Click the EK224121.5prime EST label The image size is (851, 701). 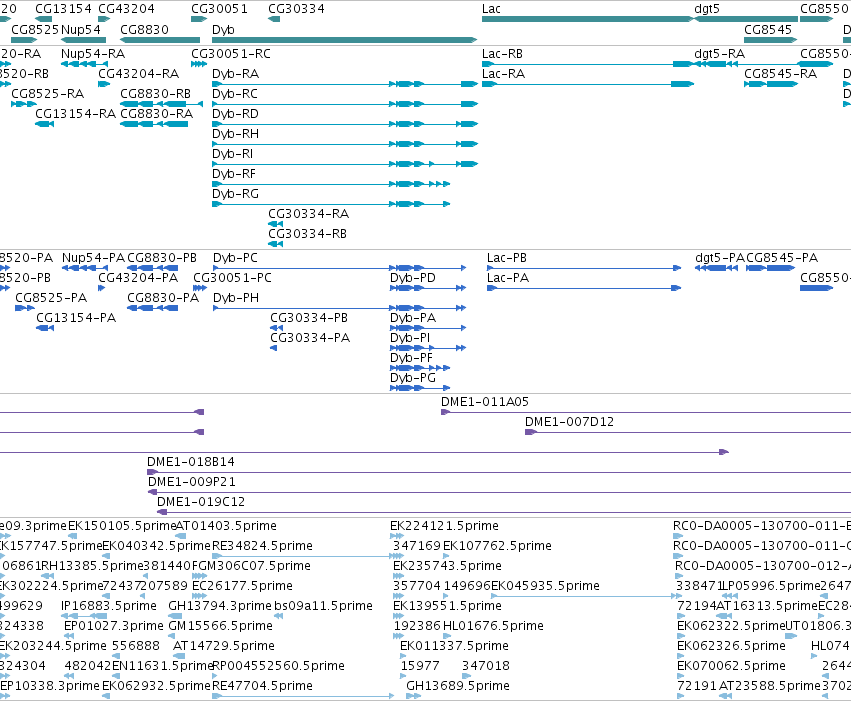tap(444, 526)
